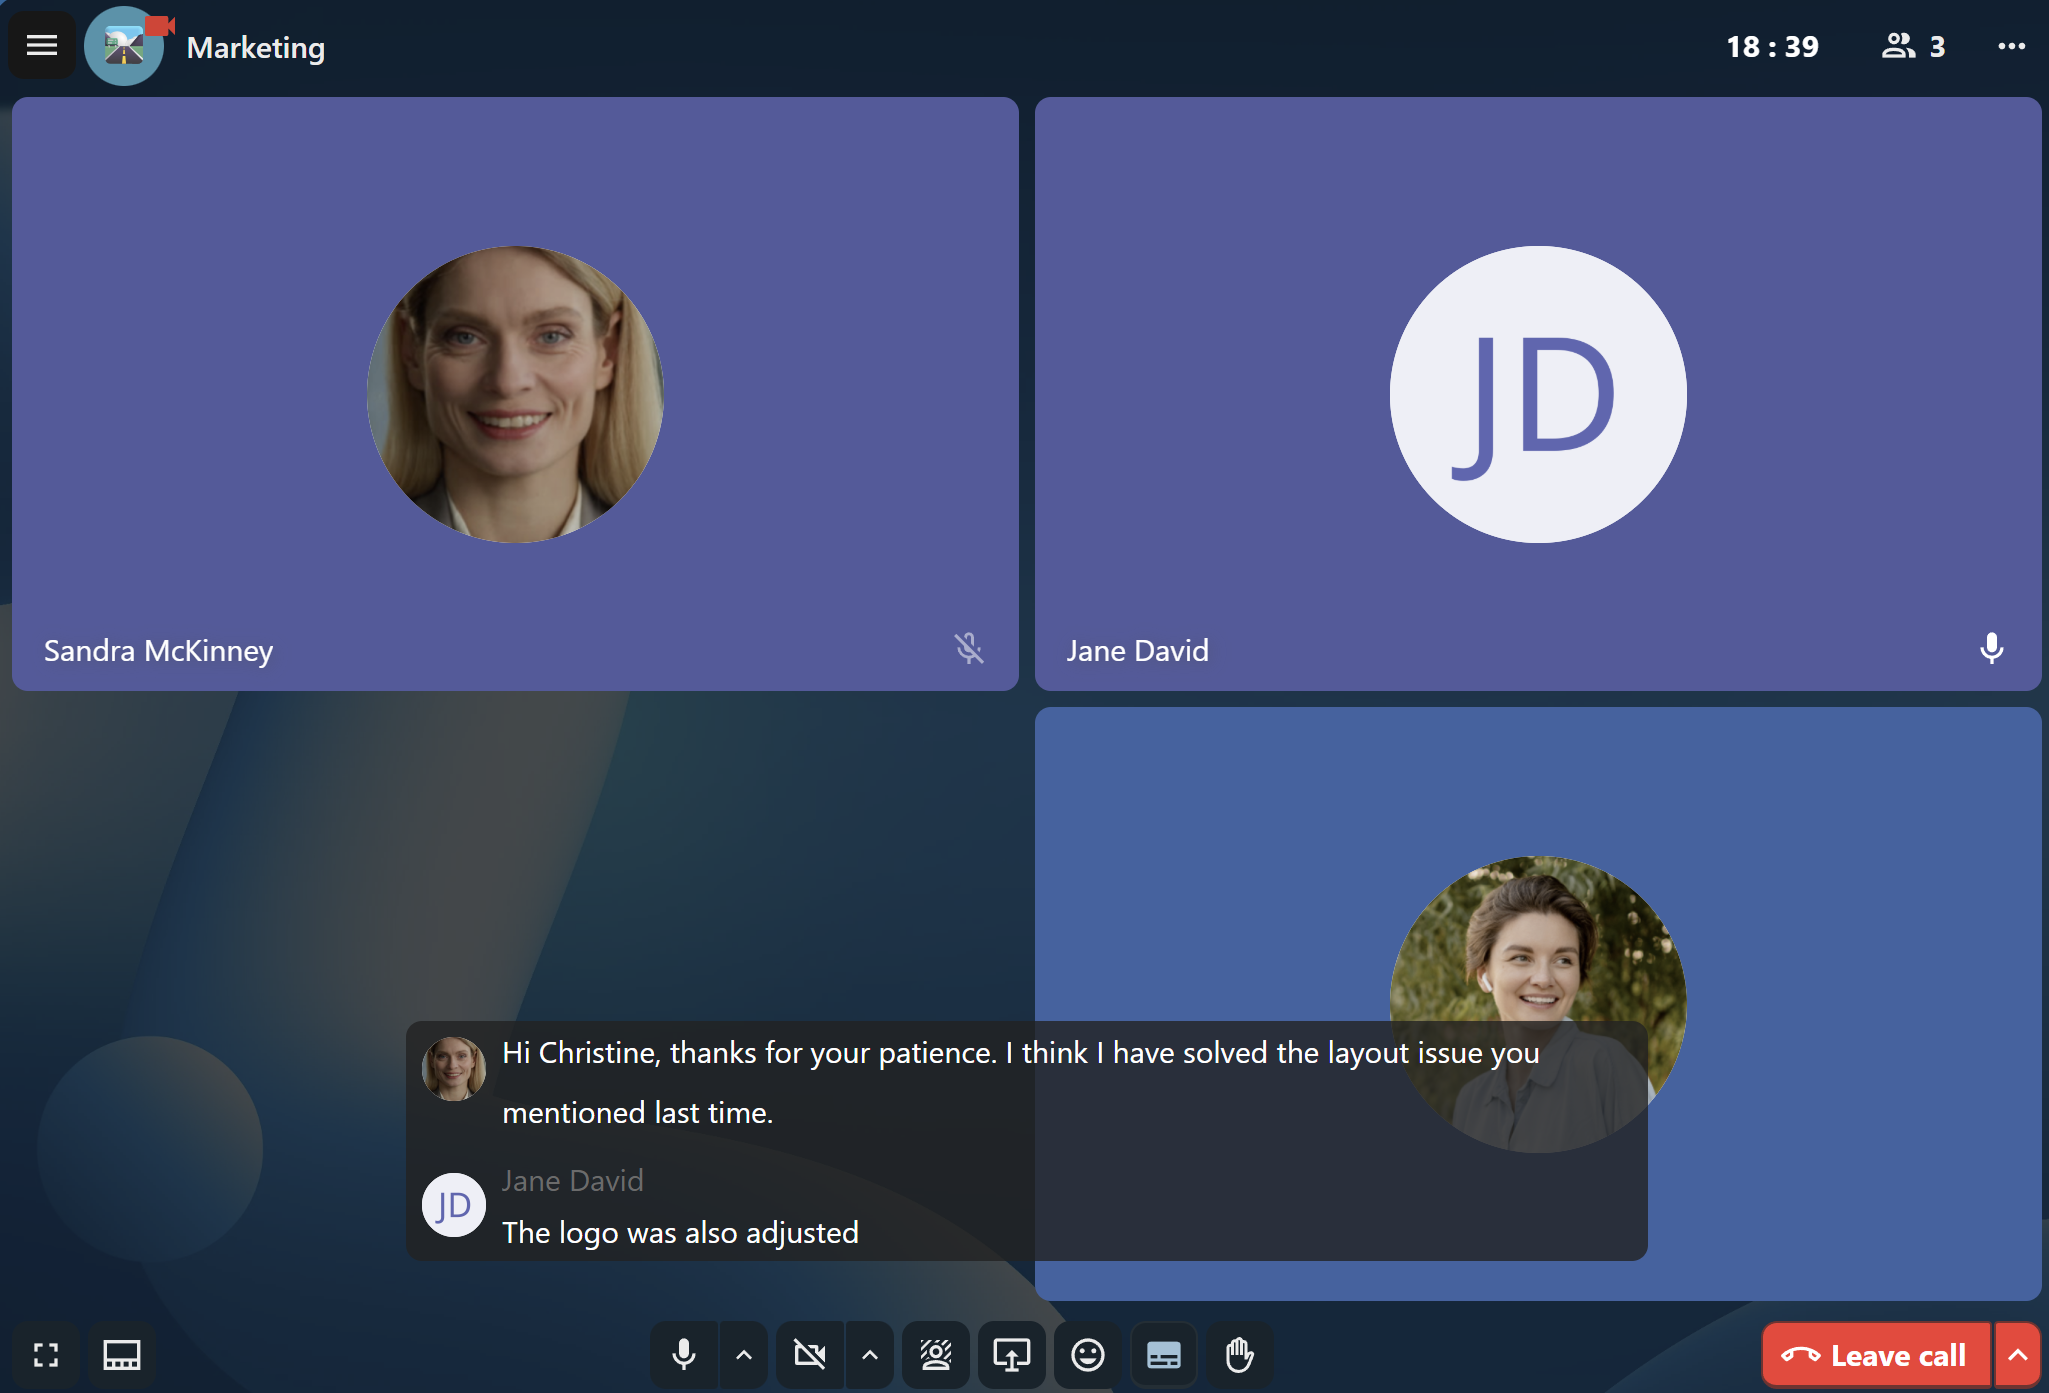Screen dimensions: 2049x1393
Task: Open the emoji reactions picker
Action: (1088, 1355)
